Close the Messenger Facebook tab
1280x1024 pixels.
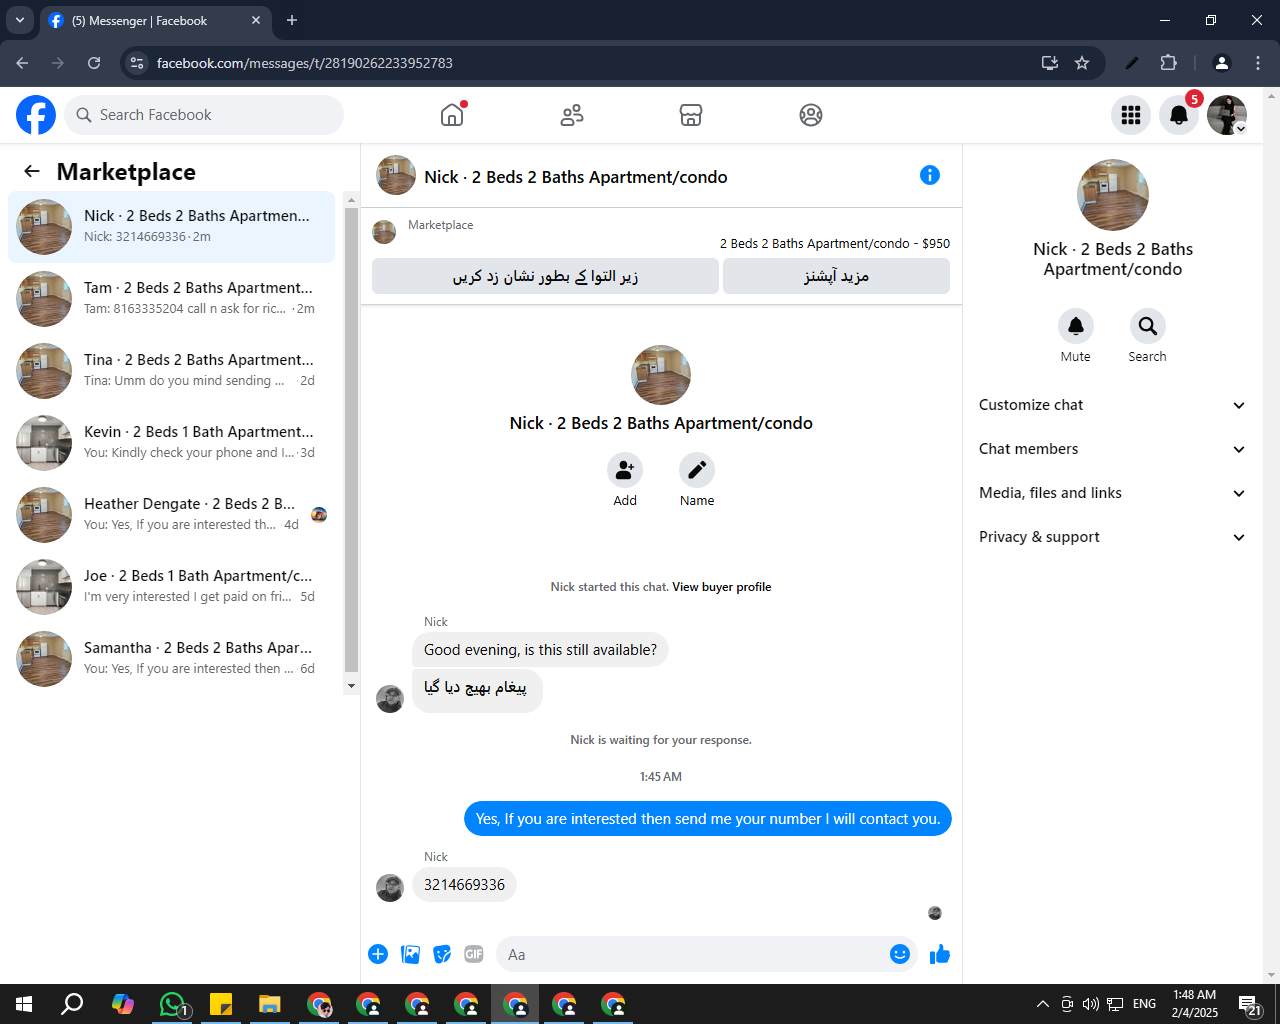[x=256, y=20]
